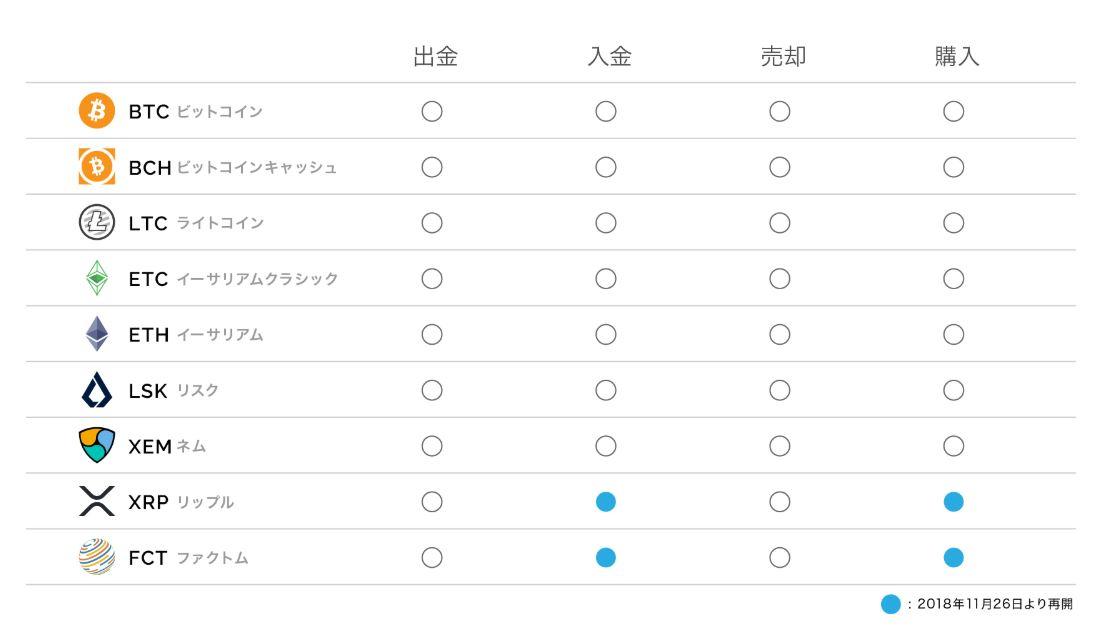
Task: Click the LTC Litecoin logo icon
Action: coord(97,223)
